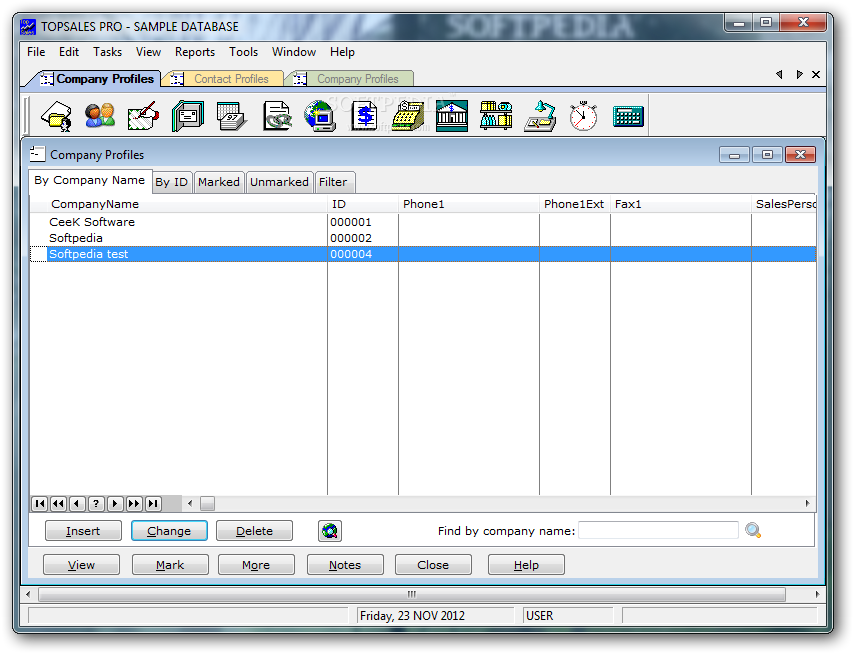Open the View menu
Screen dimensions: 854x654
pyautogui.click(x=148, y=52)
